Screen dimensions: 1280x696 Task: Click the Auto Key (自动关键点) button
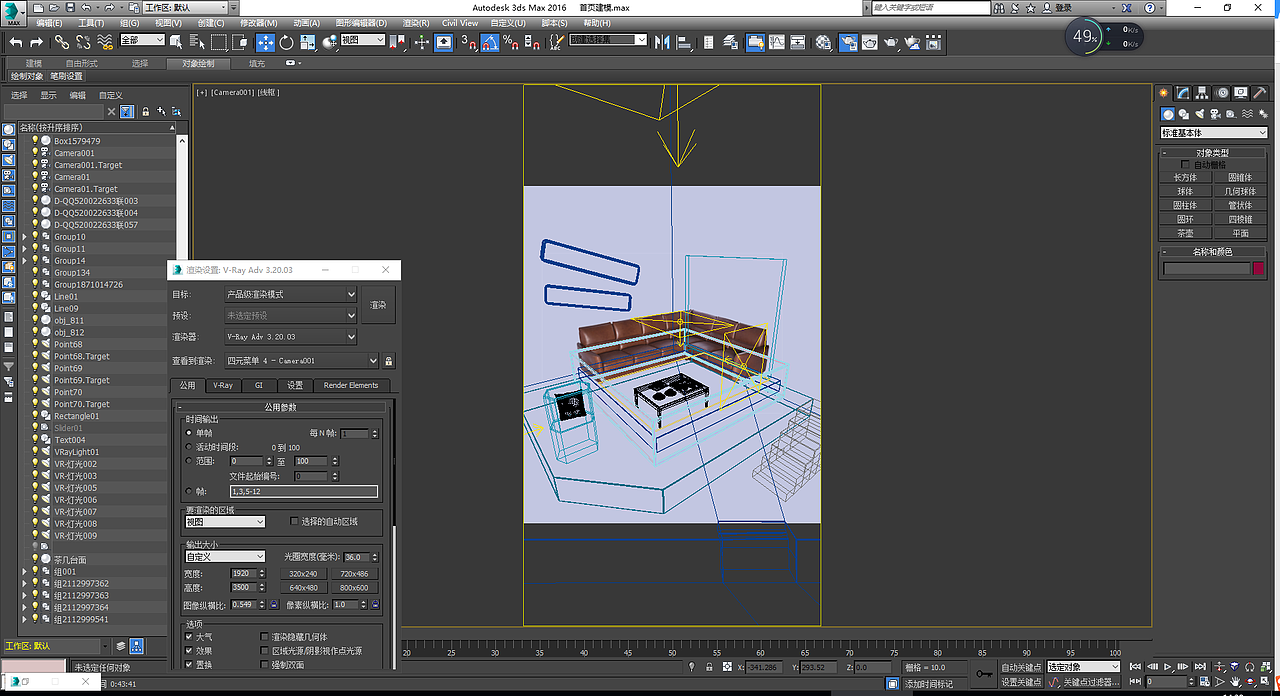pos(1021,667)
